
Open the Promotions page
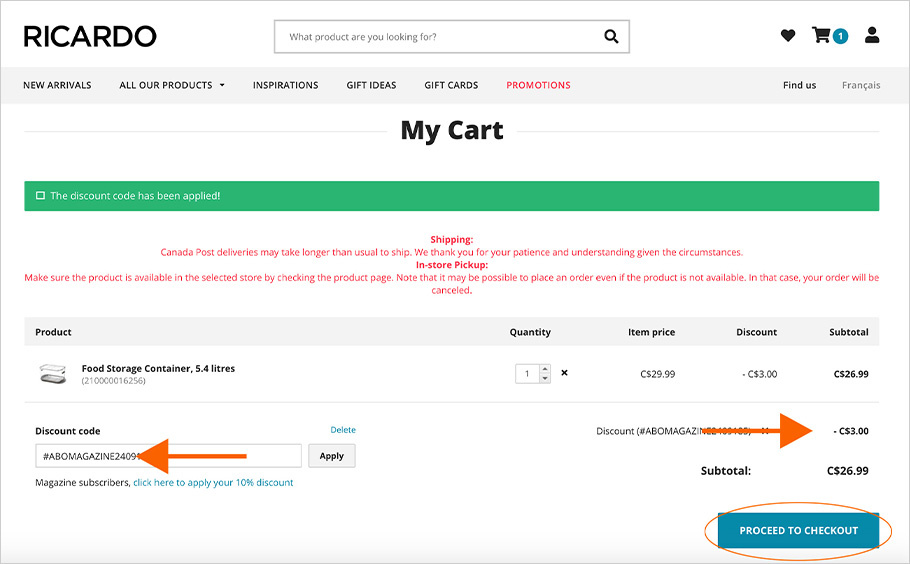[538, 85]
